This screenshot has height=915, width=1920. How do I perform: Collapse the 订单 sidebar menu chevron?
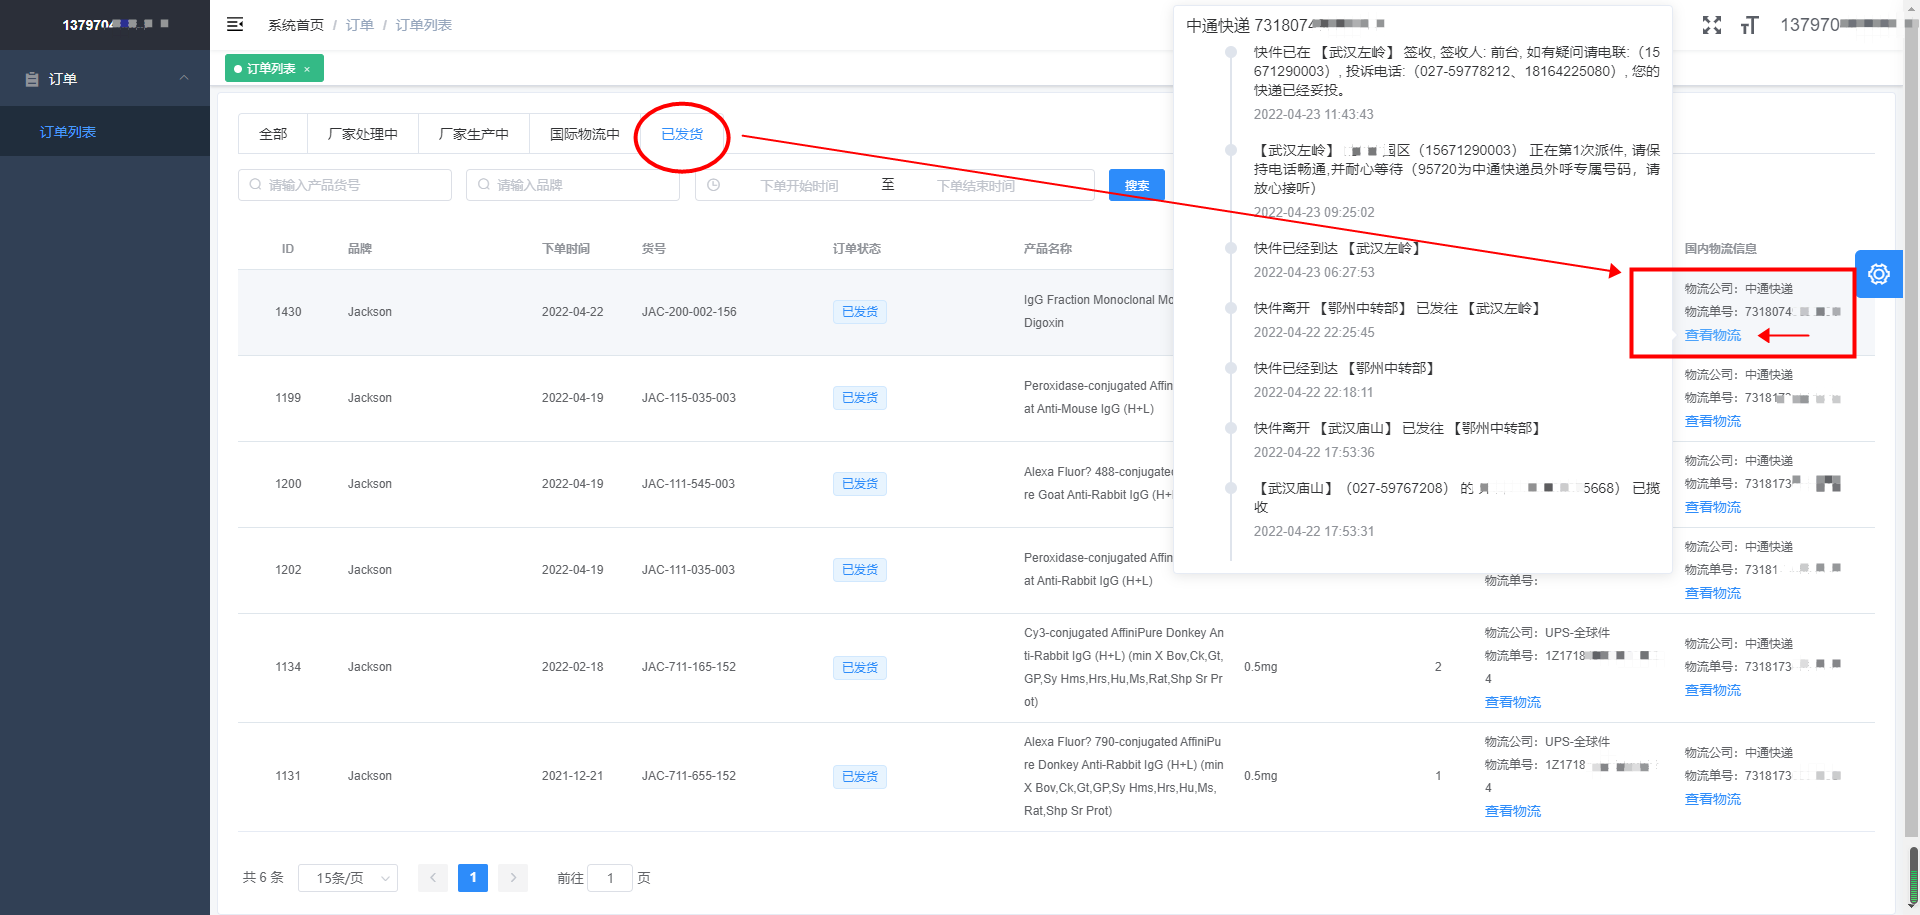(184, 78)
